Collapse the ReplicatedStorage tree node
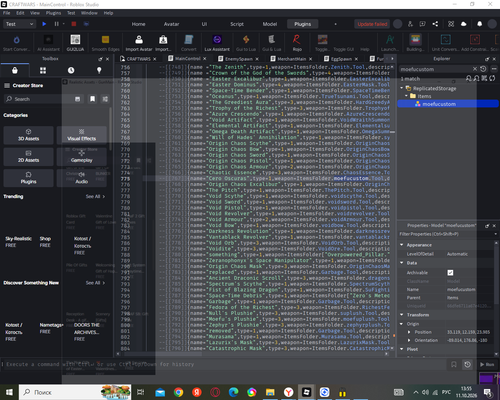The image size is (500, 400). 402,88
